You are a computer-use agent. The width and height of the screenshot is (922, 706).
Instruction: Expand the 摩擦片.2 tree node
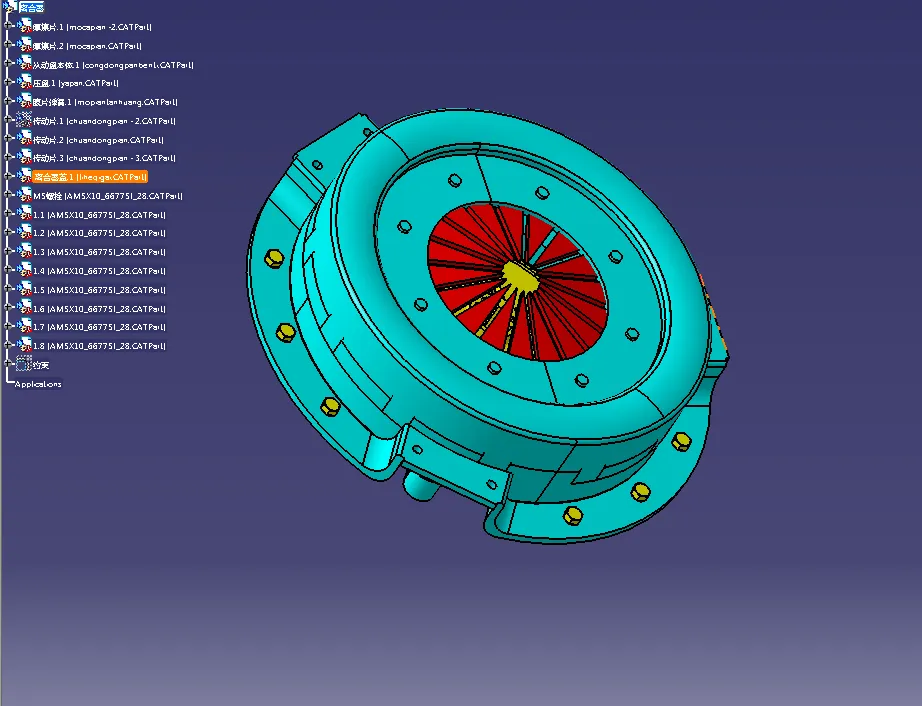click(8, 45)
